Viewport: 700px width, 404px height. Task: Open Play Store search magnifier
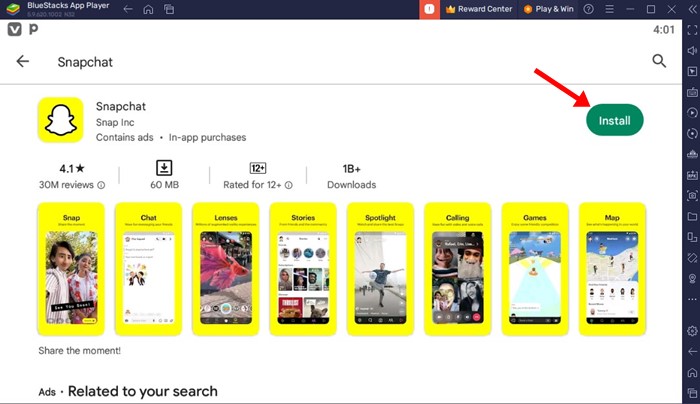coord(659,61)
